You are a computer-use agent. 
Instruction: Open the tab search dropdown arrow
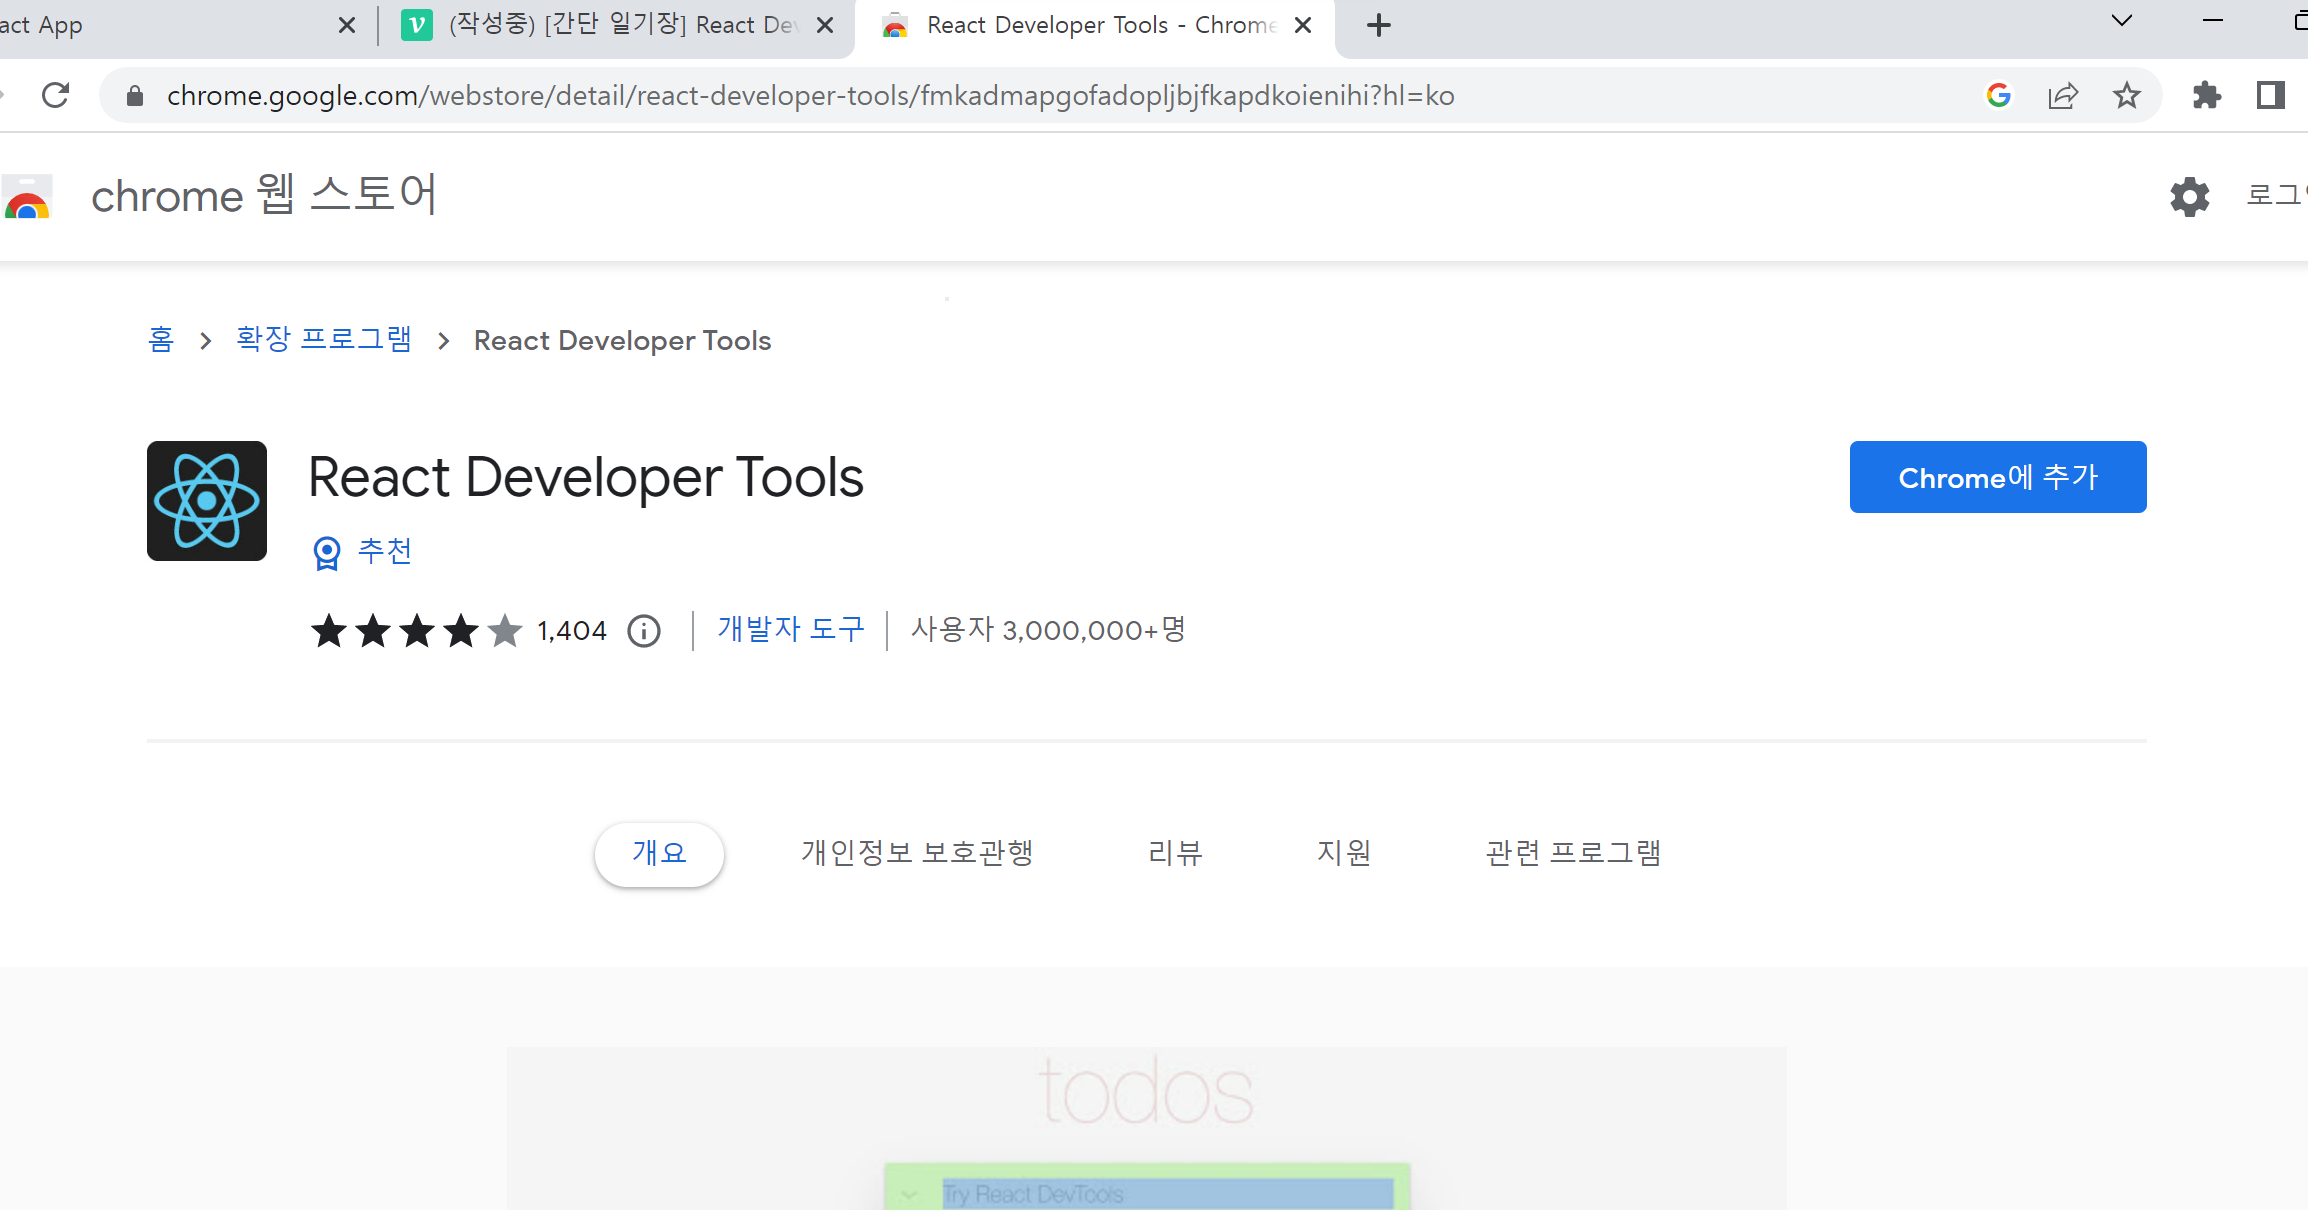point(2121,21)
